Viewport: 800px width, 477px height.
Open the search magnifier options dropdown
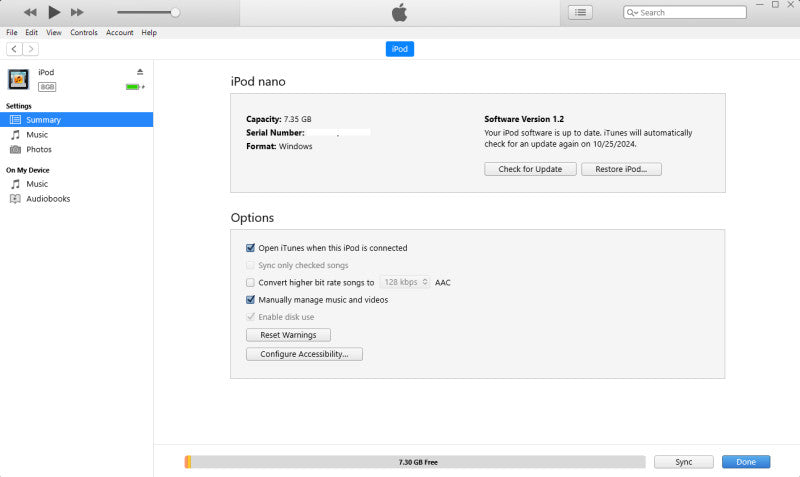[x=633, y=12]
